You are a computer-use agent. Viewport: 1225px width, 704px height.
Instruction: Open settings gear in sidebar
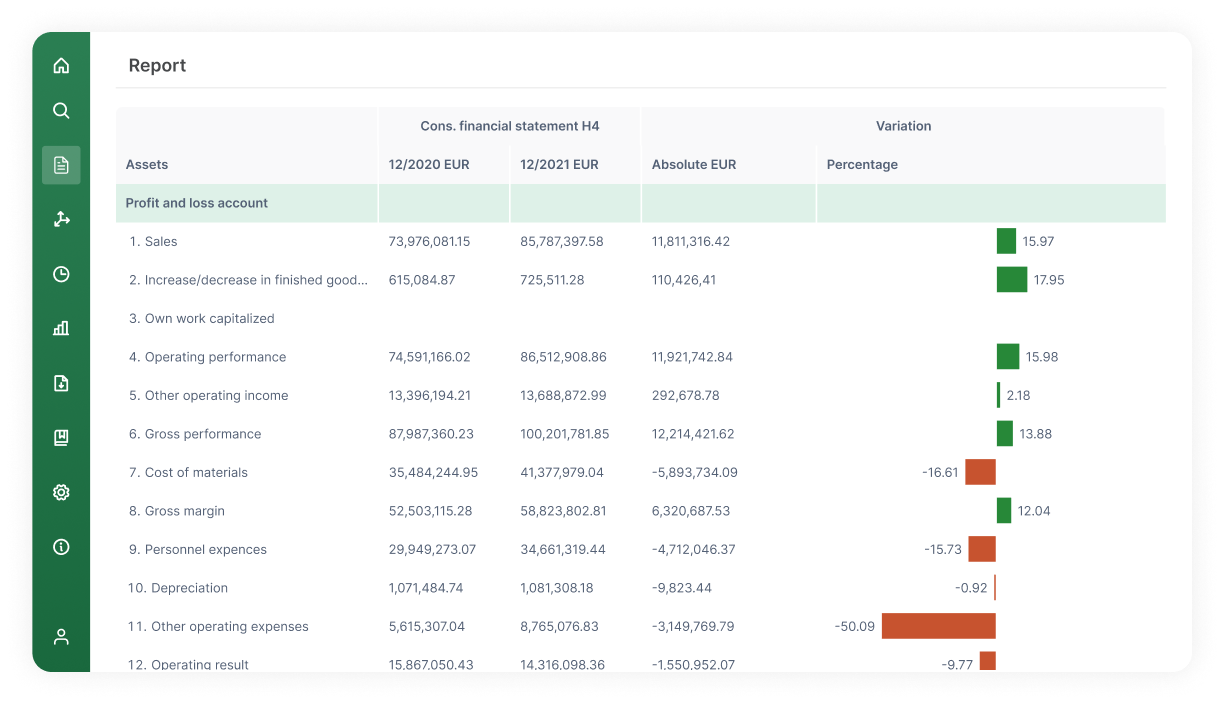(x=61, y=492)
